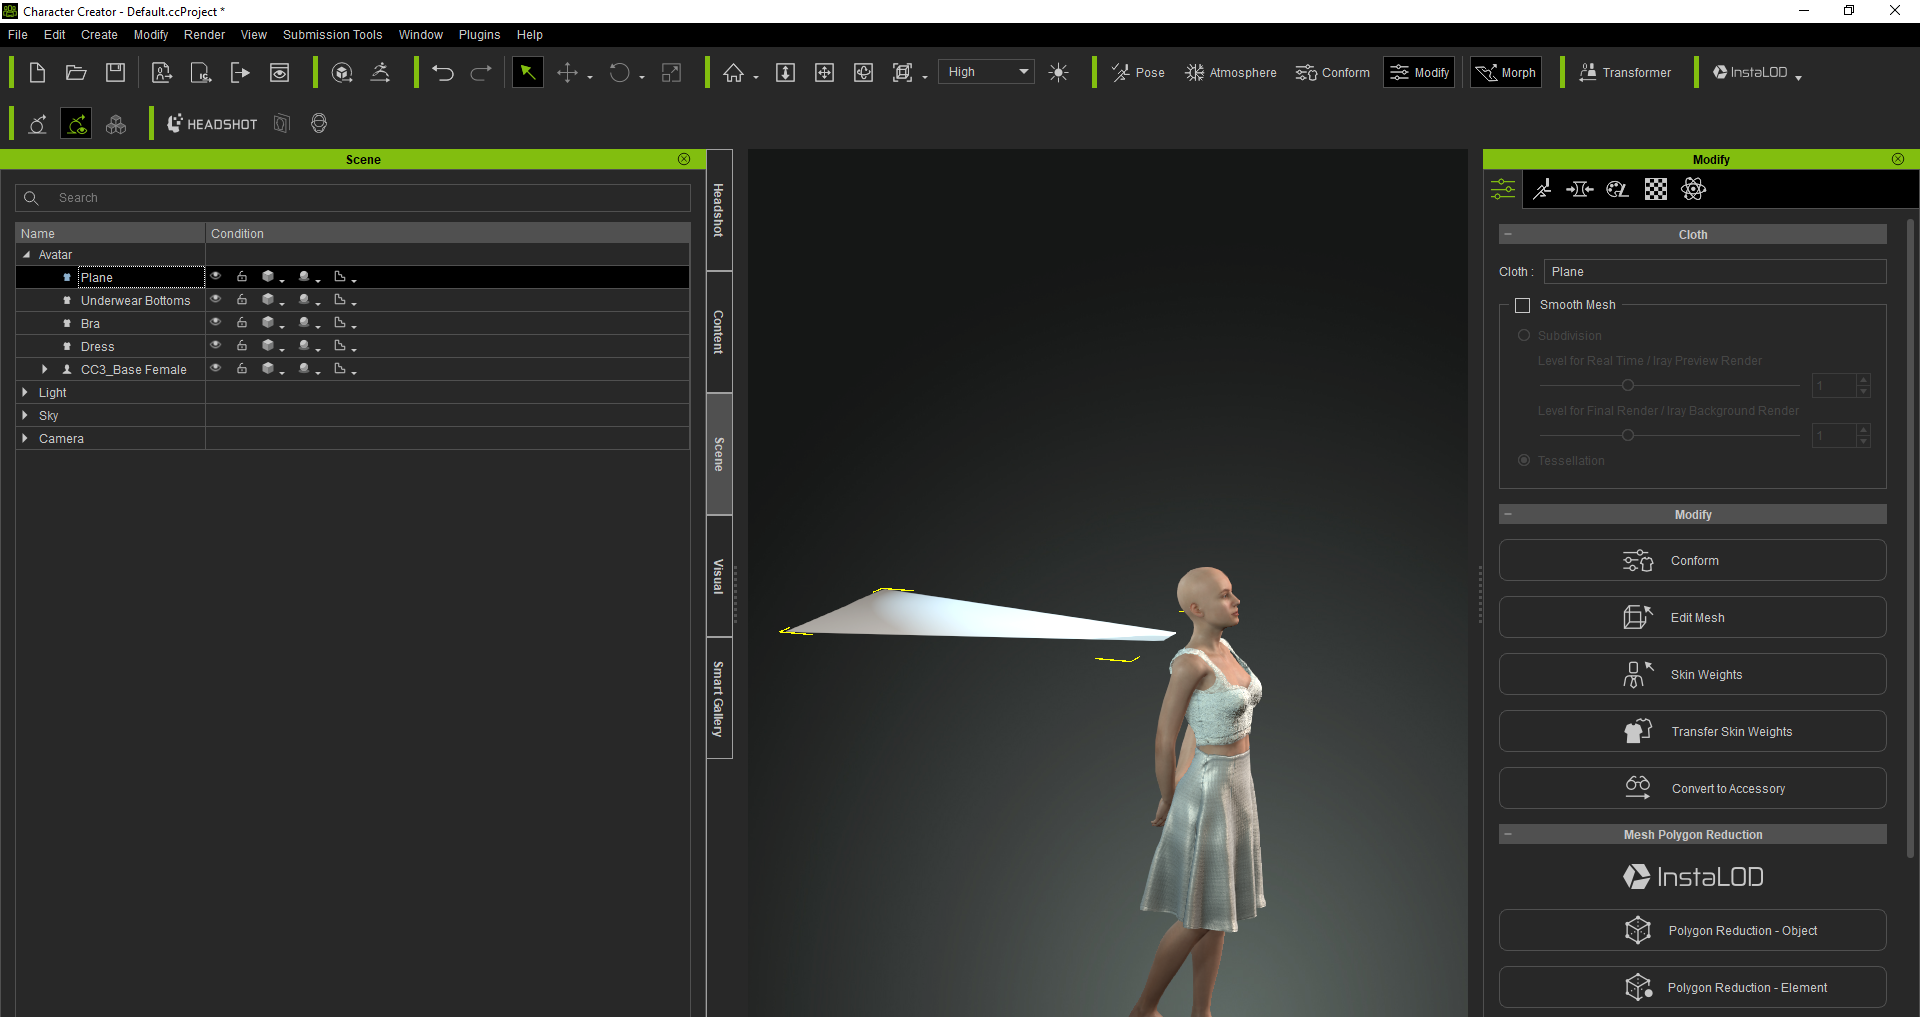Screen dimensions: 1920x1017
Task: Toggle the lock icon for Dress
Action: (x=242, y=345)
